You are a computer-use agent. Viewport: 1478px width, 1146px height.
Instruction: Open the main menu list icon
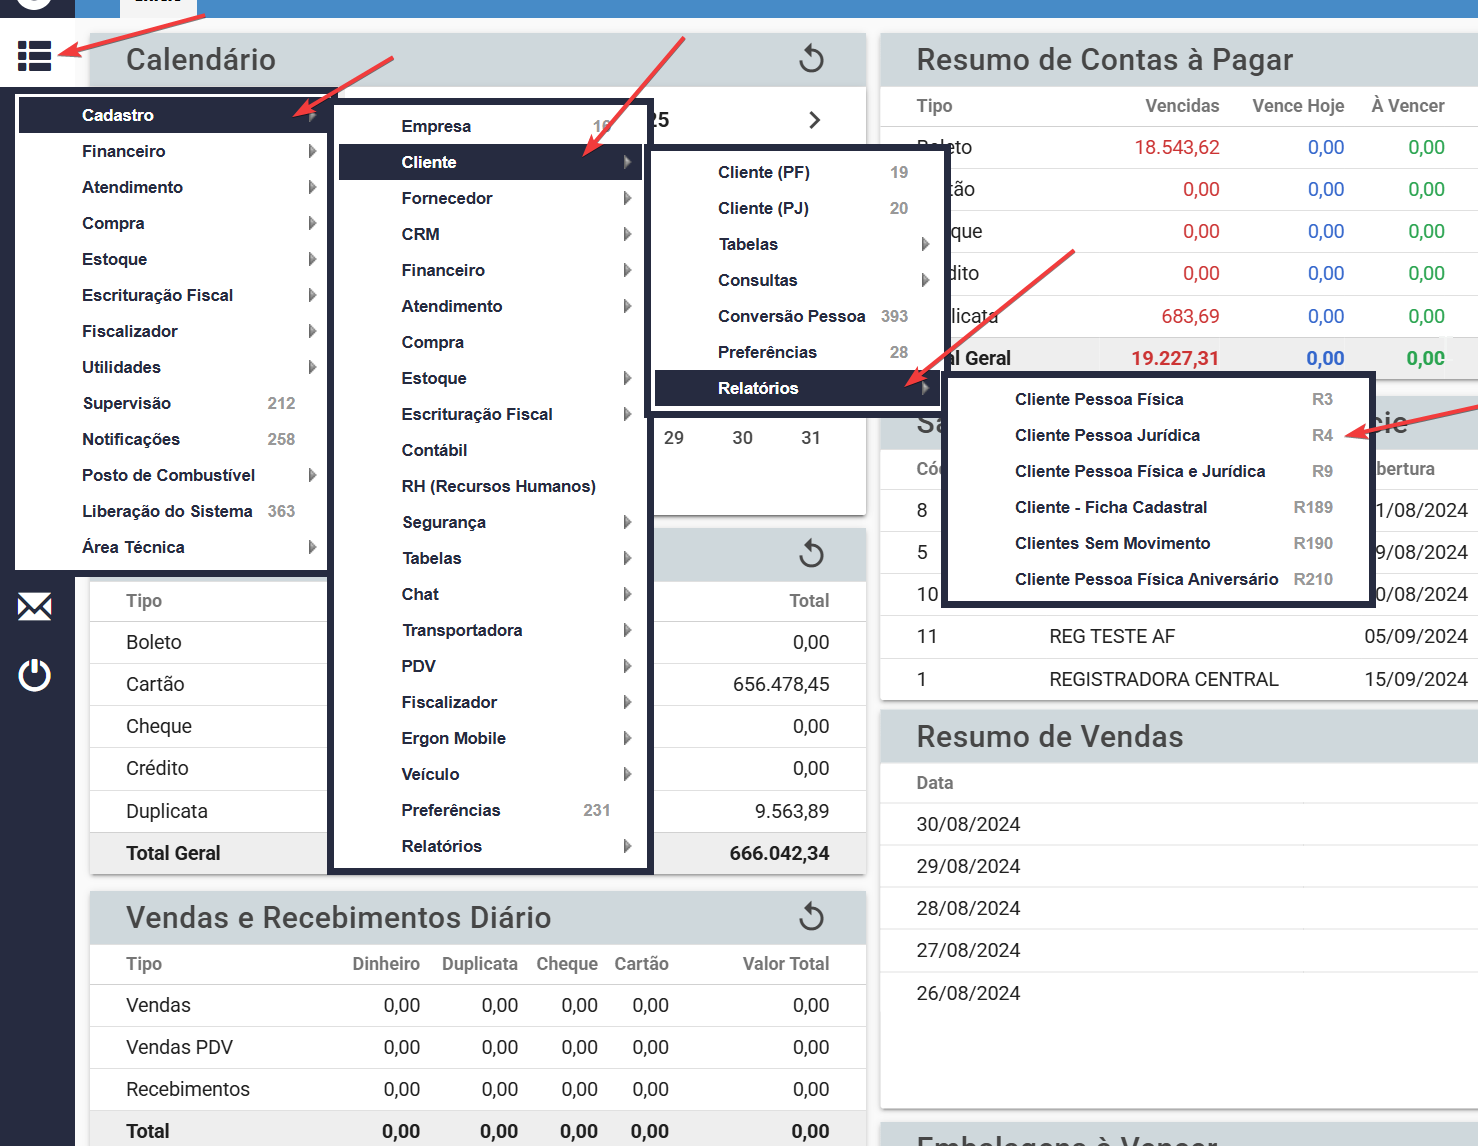pos(34,56)
